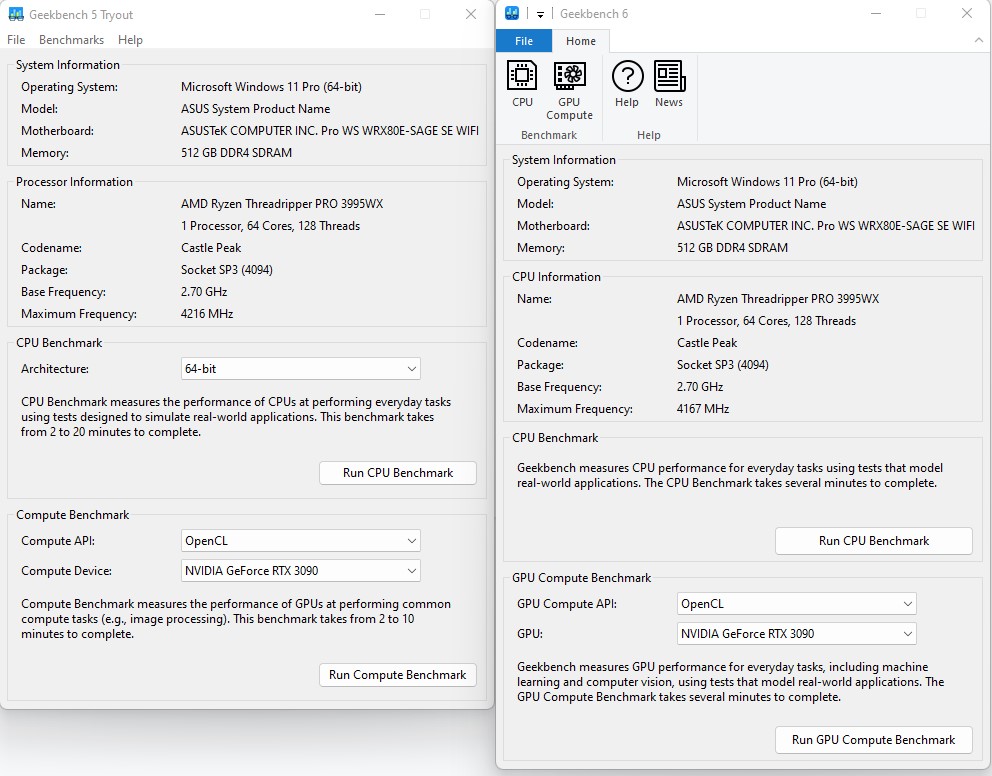This screenshot has width=992, height=776.
Task: Open quick access toolbar customize arrow
Action: pyautogui.click(x=540, y=14)
